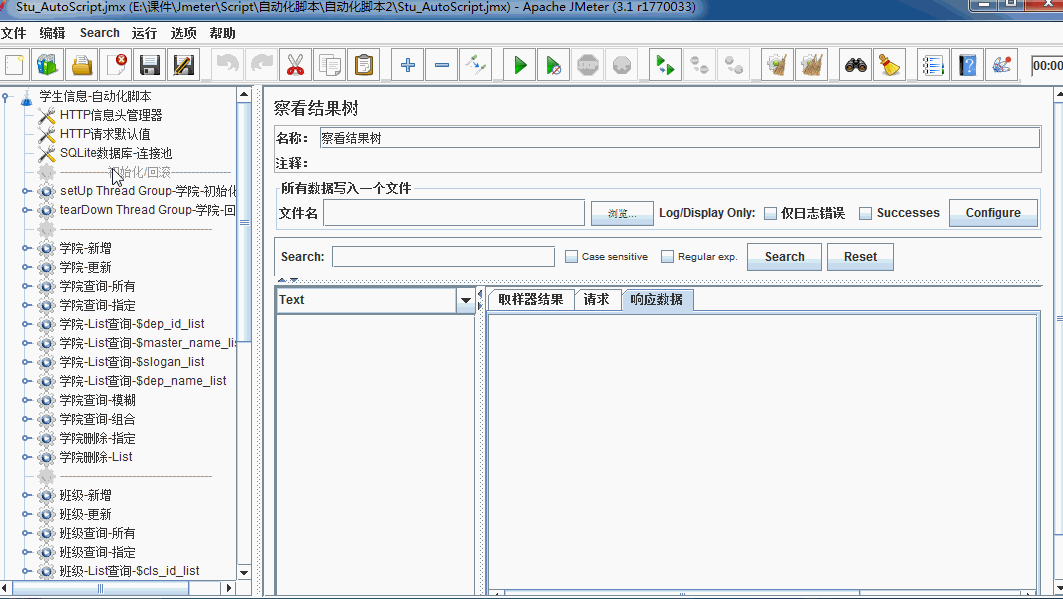The image size is (1063, 599).
Task: Click tree panel scroll-down arrow
Action: [244, 573]
